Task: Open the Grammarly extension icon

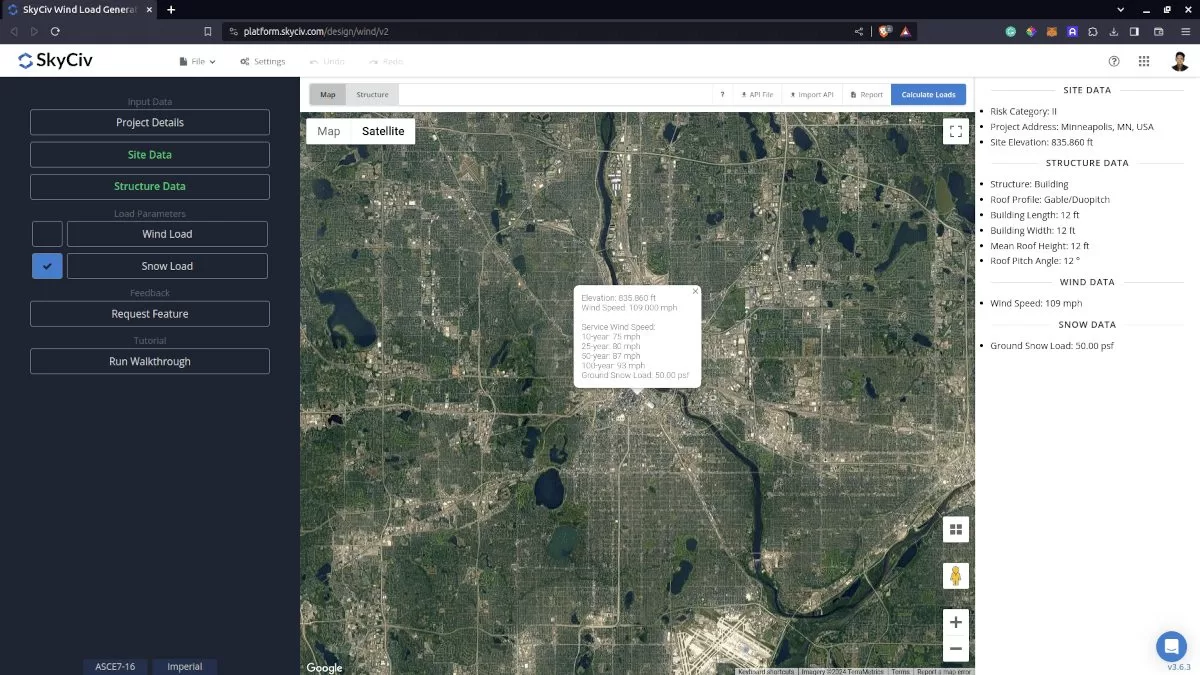Action: point(1012,31)
